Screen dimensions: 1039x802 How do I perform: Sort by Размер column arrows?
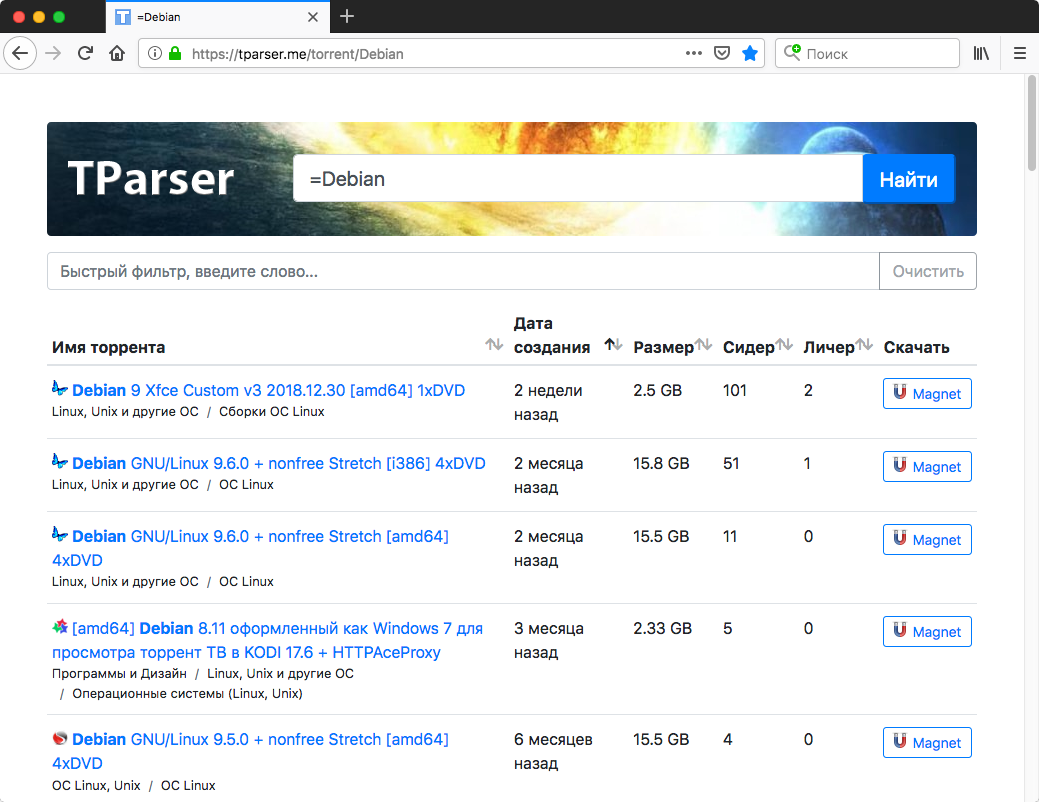coord(703,344)
